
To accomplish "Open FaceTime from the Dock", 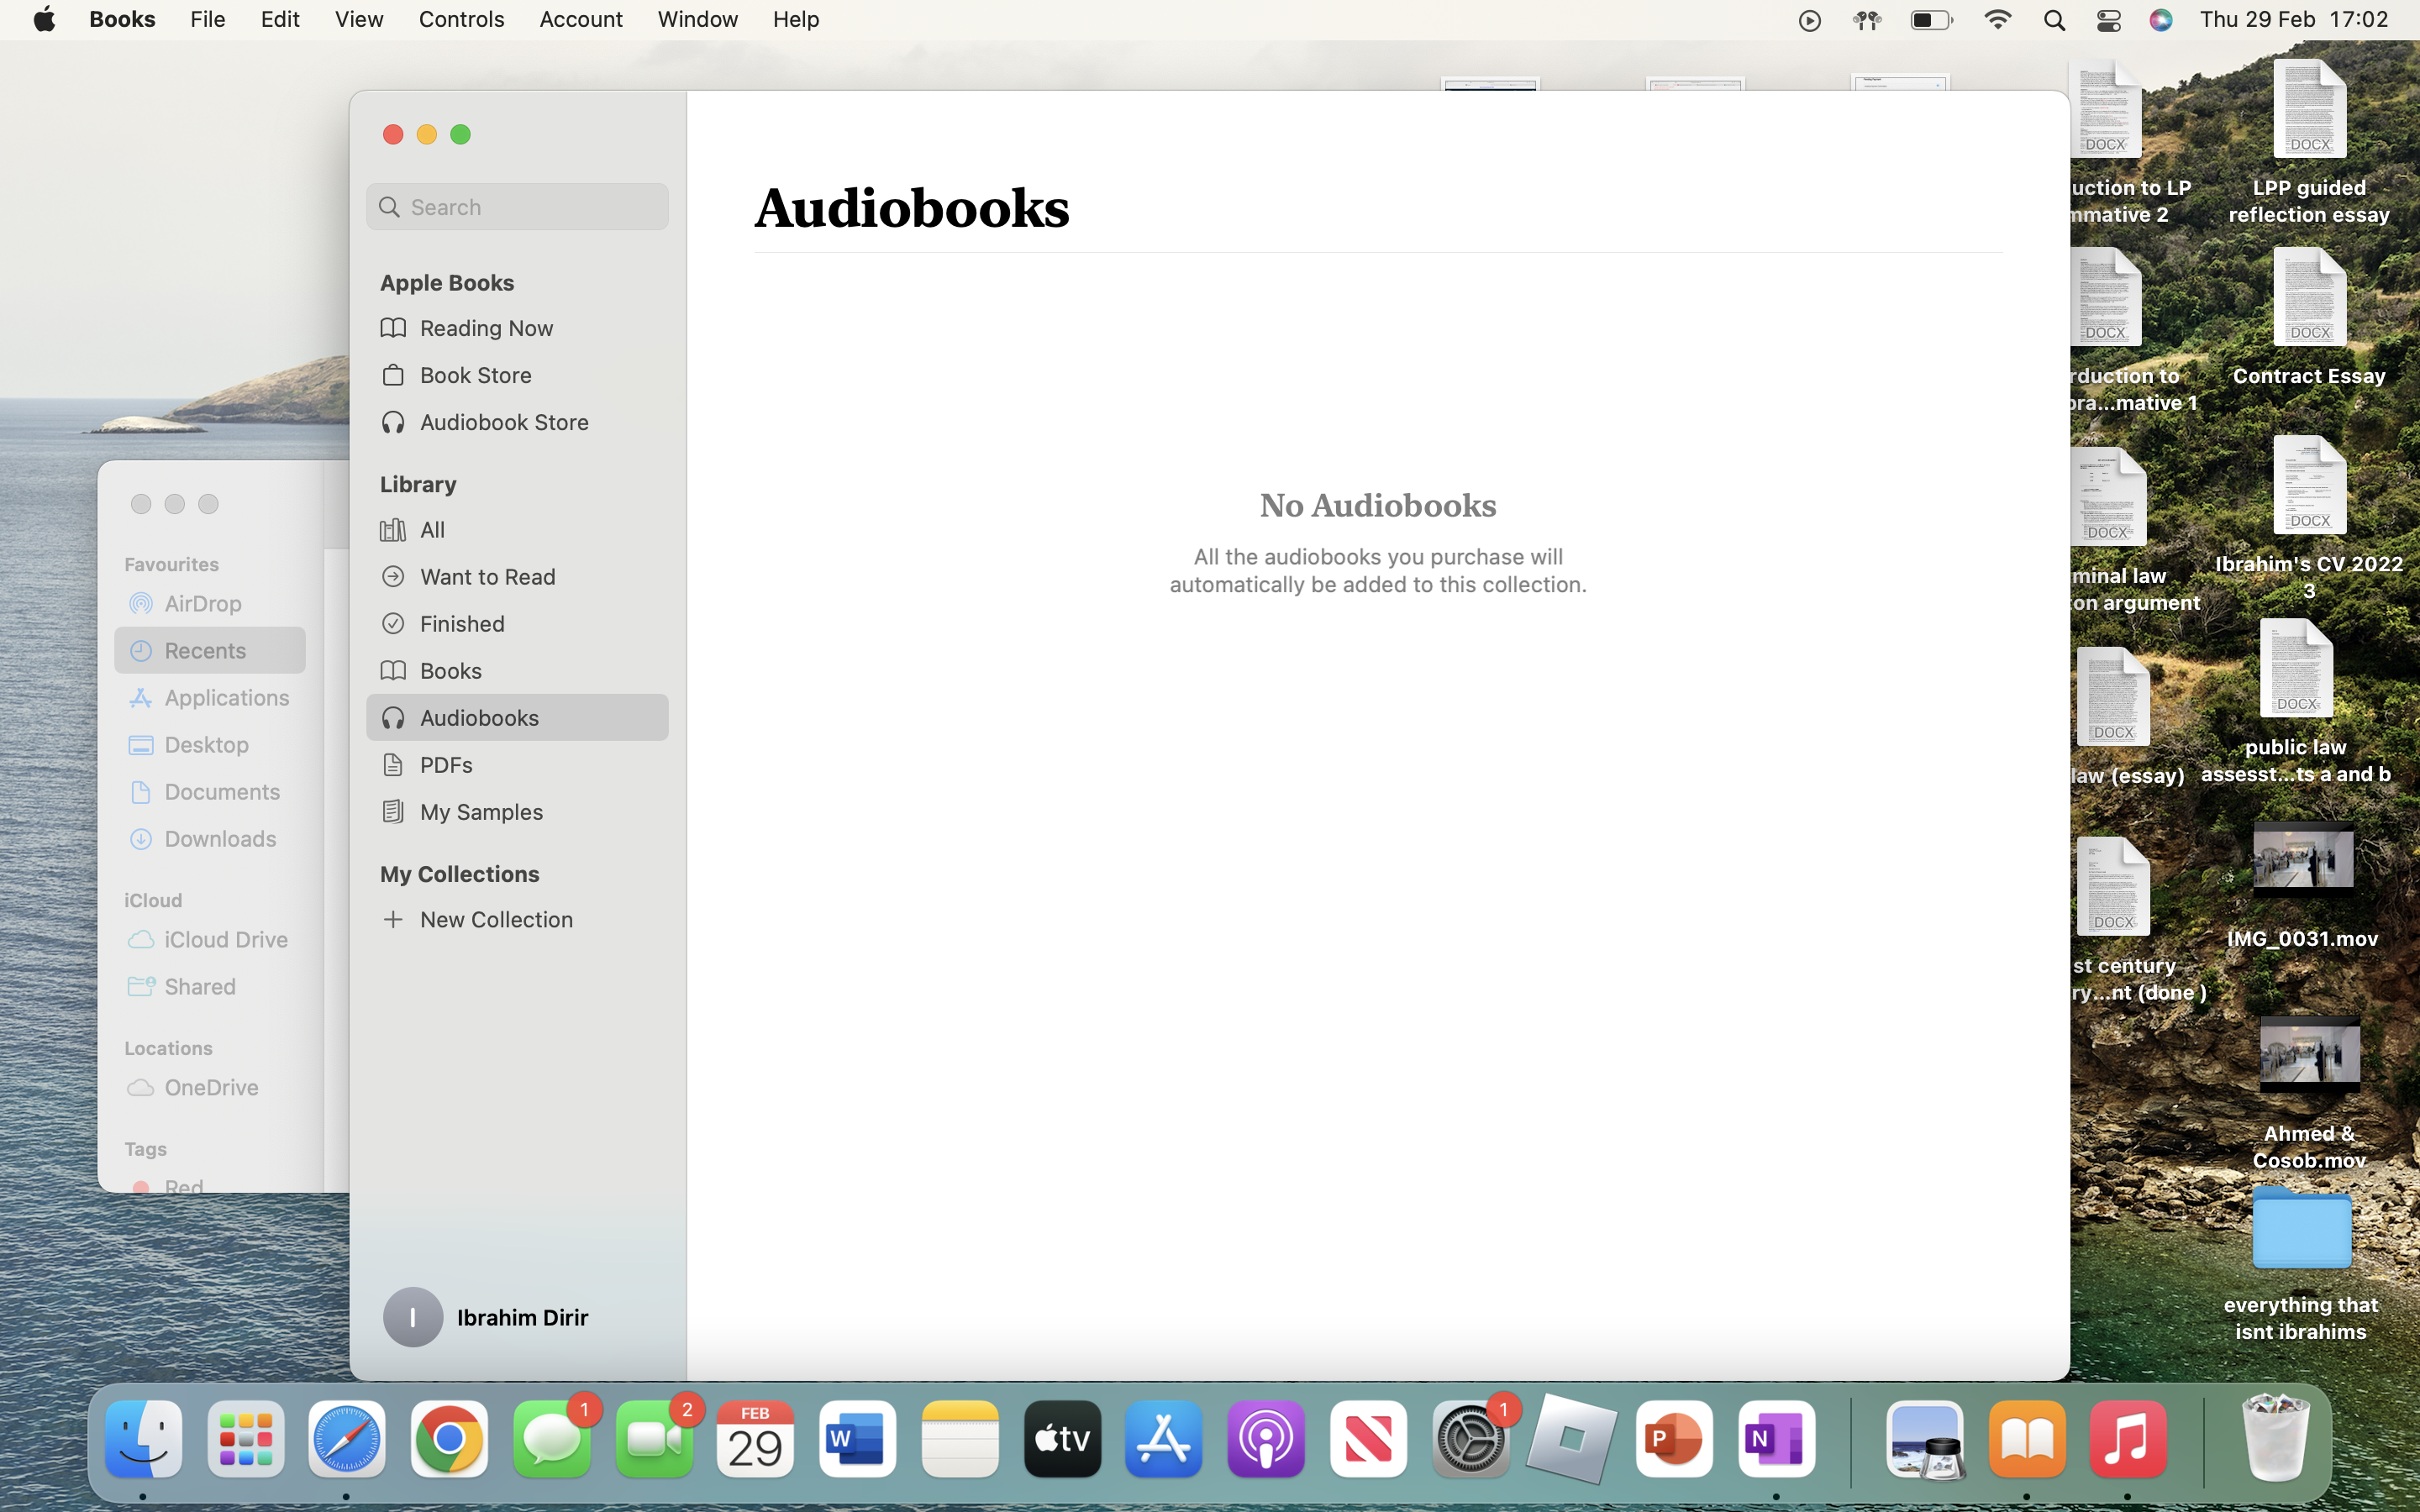I will [654, 1440].
